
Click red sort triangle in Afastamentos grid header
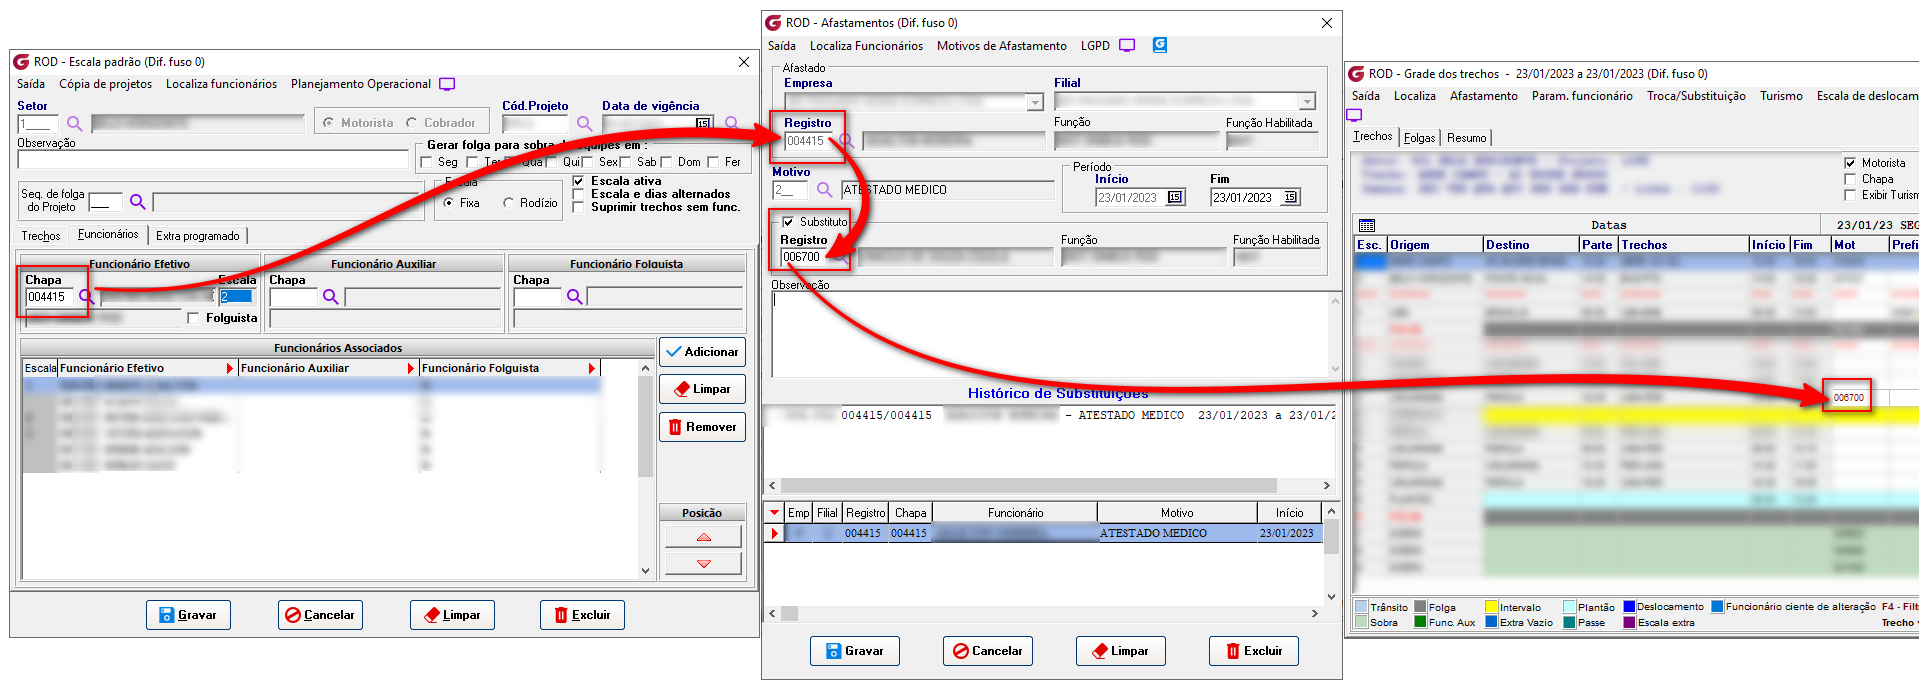click(774, 513)
